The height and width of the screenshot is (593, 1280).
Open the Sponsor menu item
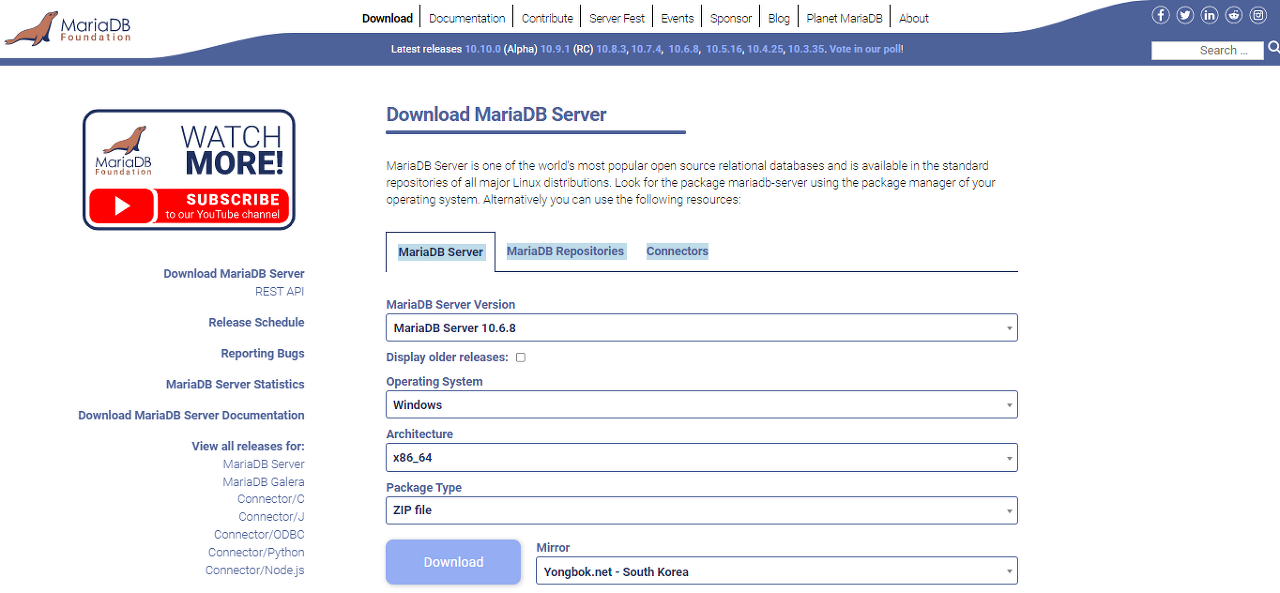coord(731,18)
